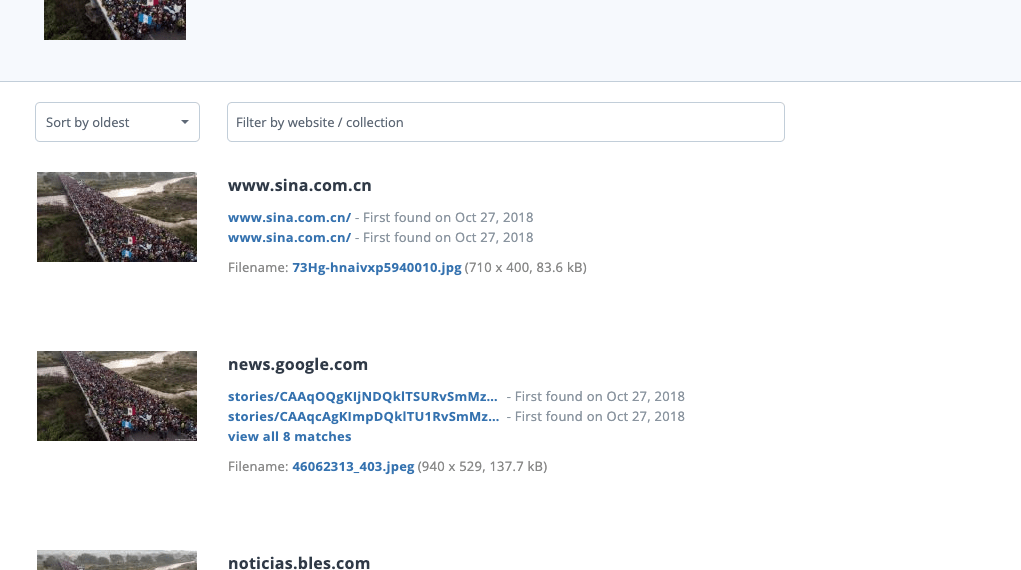Image resolution: width=1021 pixels, height=570 pixels.
Task: Open the news.google.com result thumbnail
Action: coord(117,396)
